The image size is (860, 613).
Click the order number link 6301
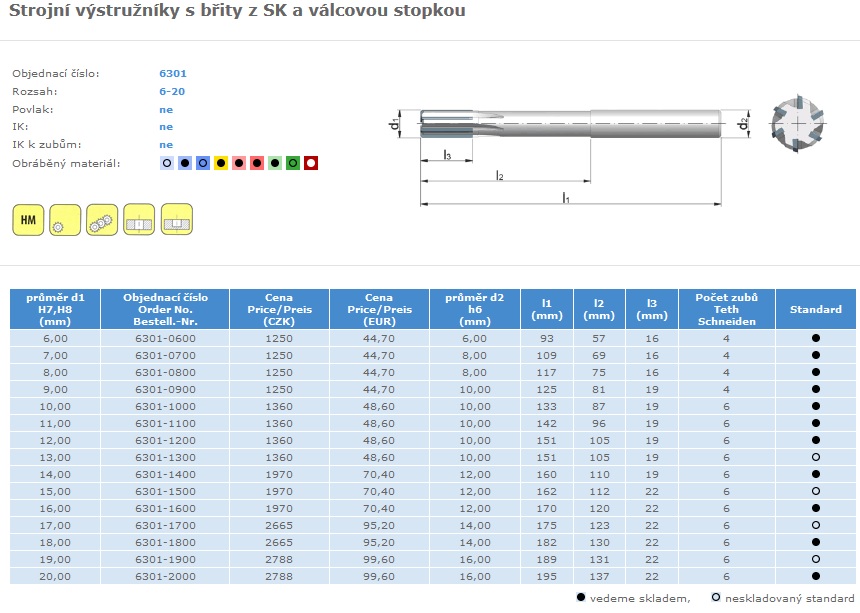(173, 73)
